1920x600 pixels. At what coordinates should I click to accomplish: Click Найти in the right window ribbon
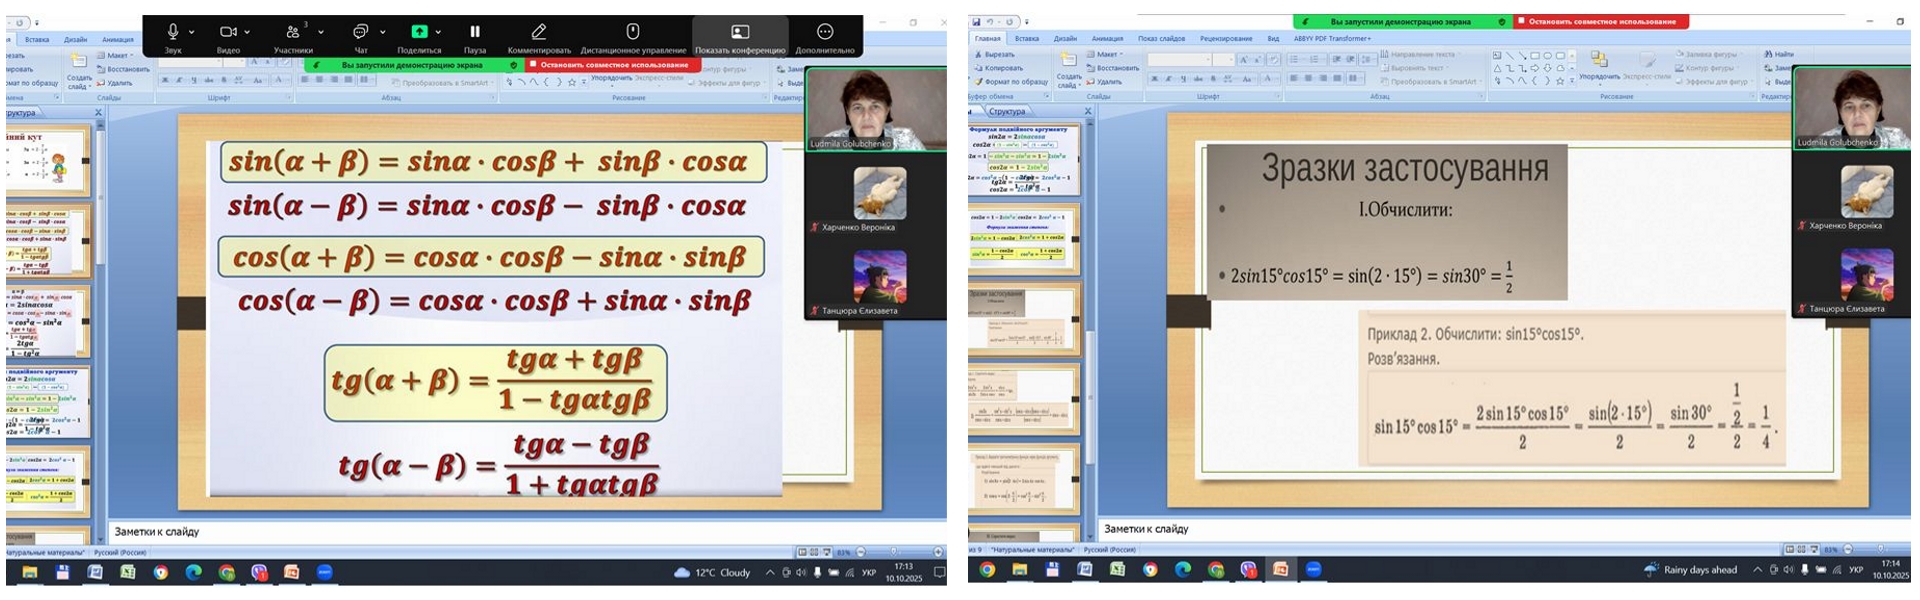[1780, 54]
